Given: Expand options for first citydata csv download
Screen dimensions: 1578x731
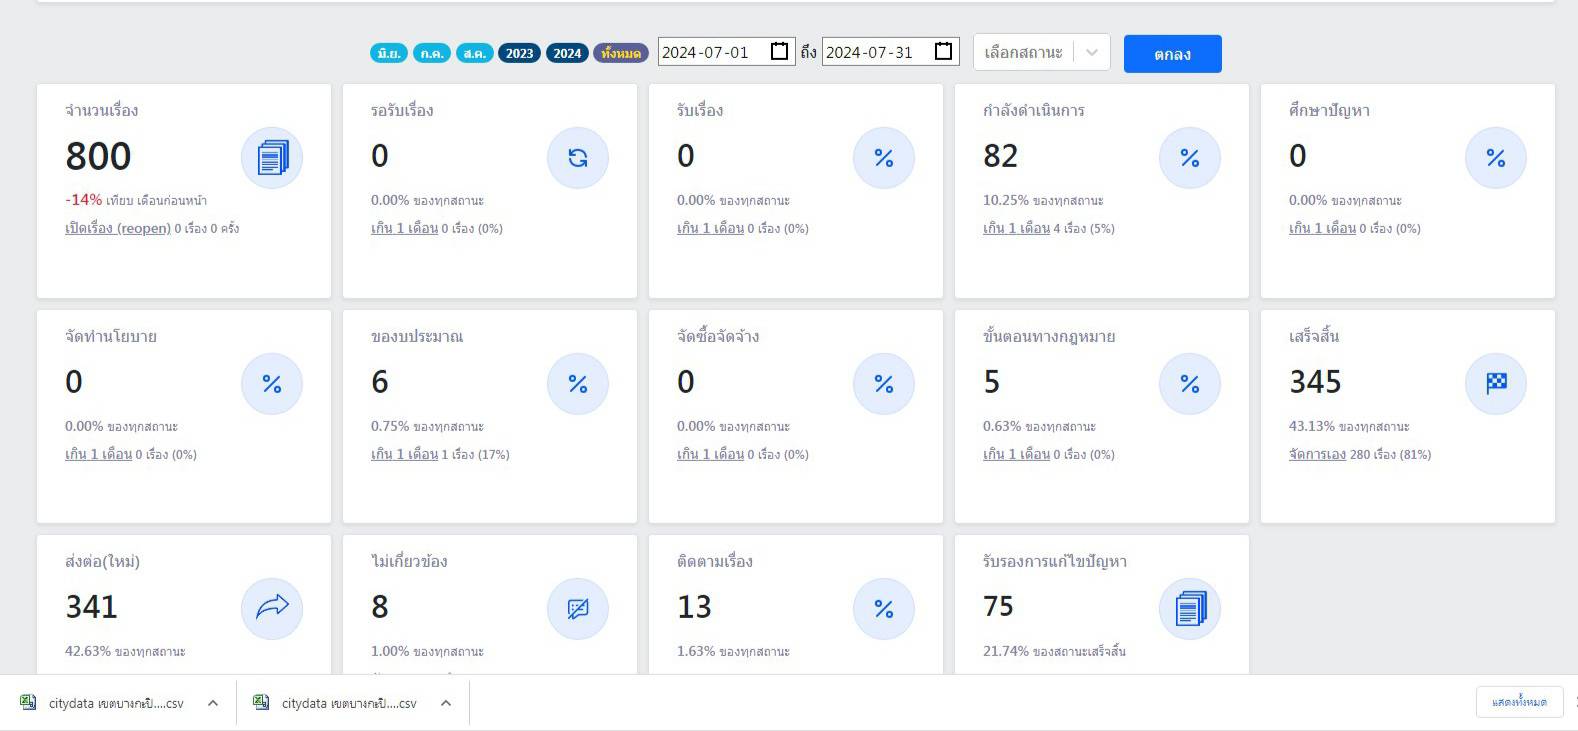Looking at the screenshot, I should [213, 703].
